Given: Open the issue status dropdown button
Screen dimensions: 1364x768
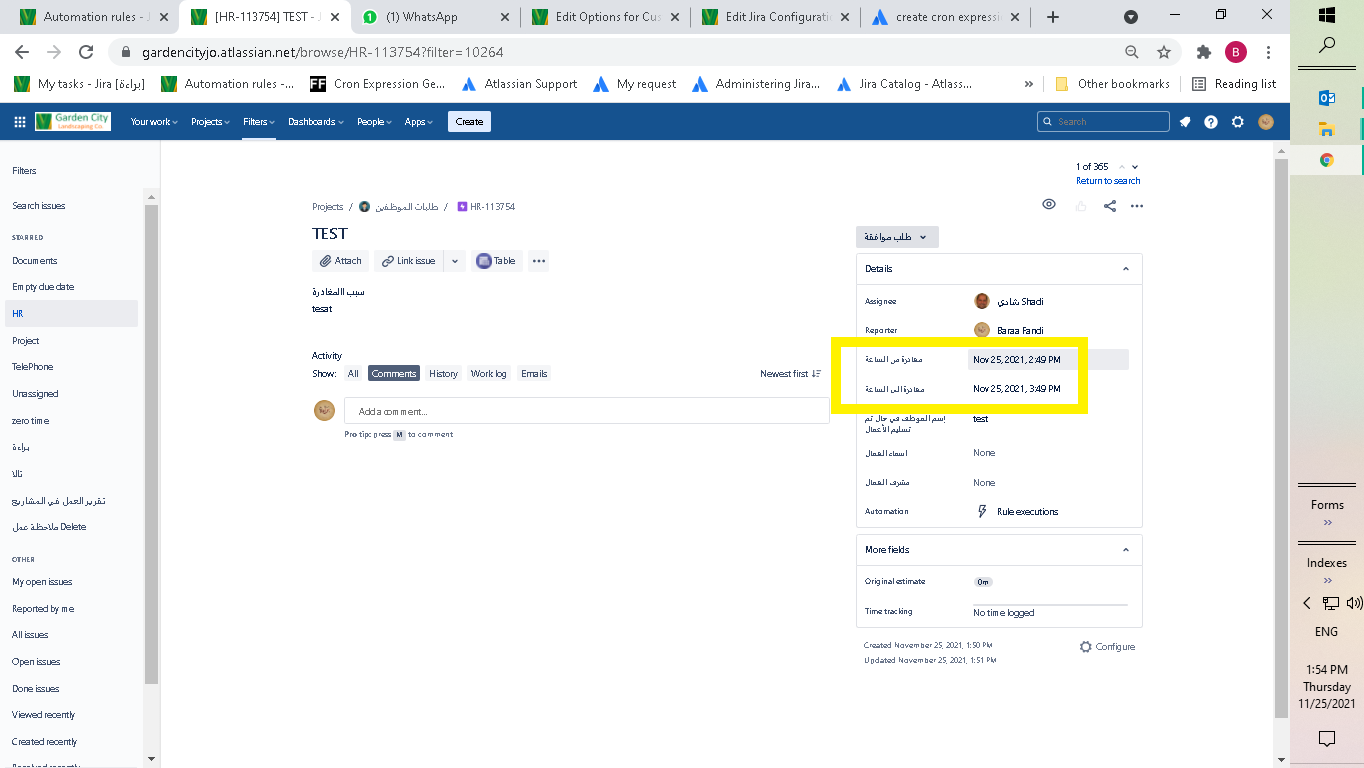Looking at the screenshot, I should click(897, 237).
